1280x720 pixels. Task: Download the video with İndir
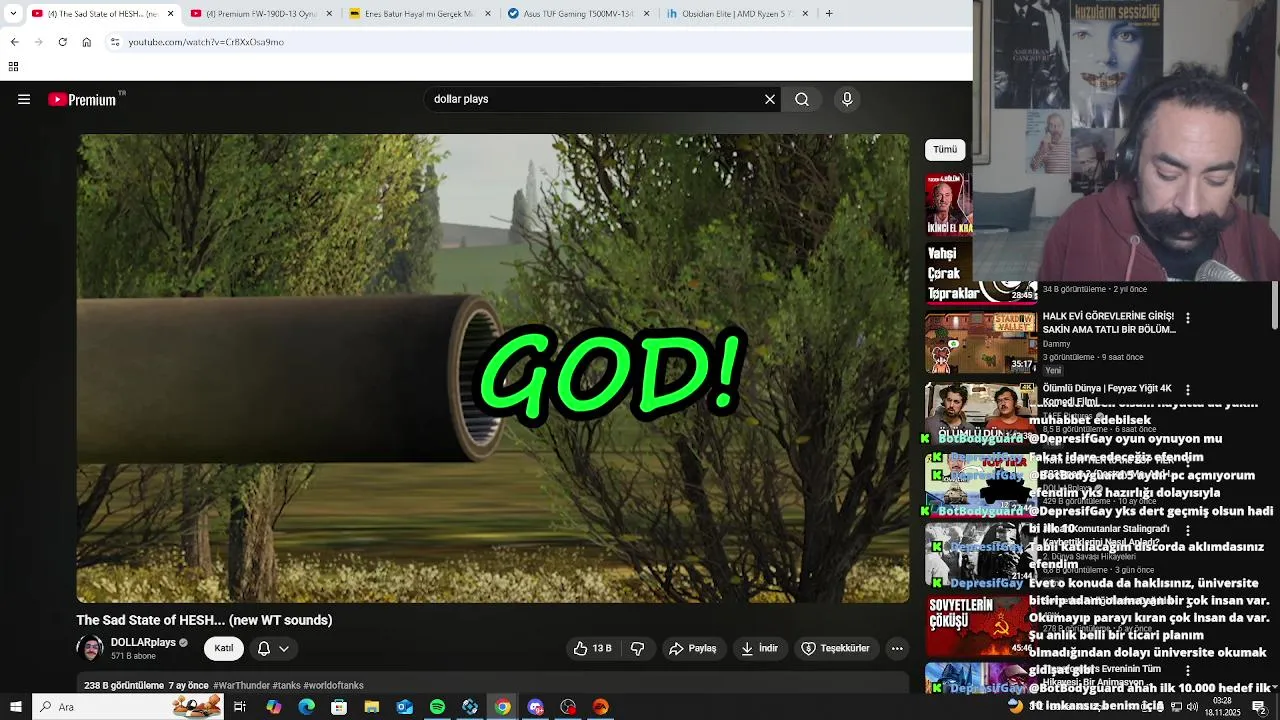tap(759, 648)
